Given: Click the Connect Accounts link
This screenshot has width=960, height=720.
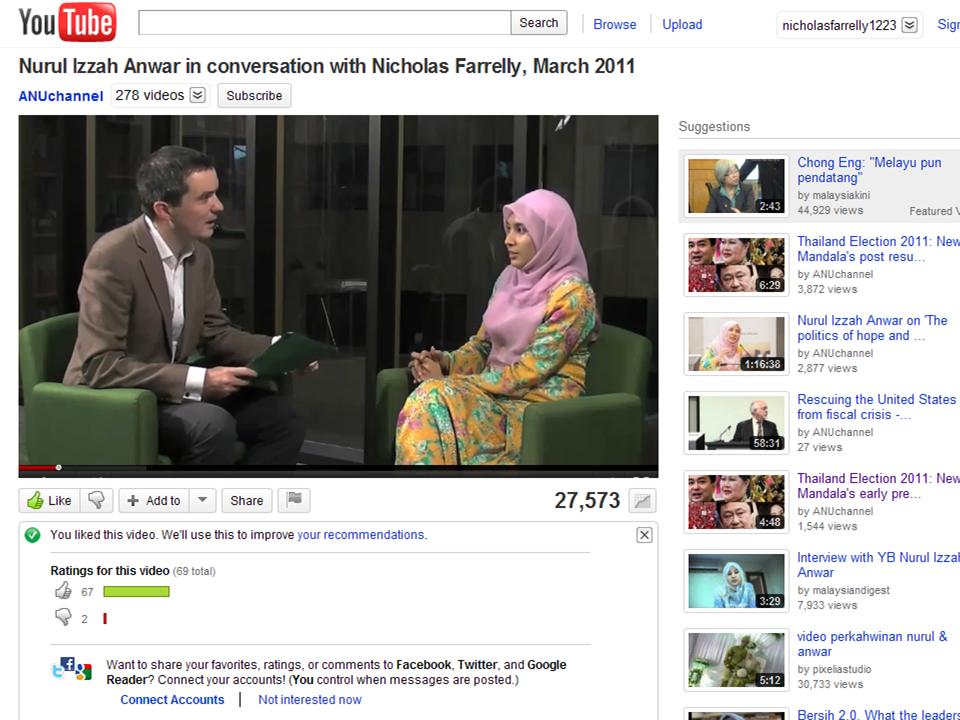Looking at the screenshot, I should point(172,700).
